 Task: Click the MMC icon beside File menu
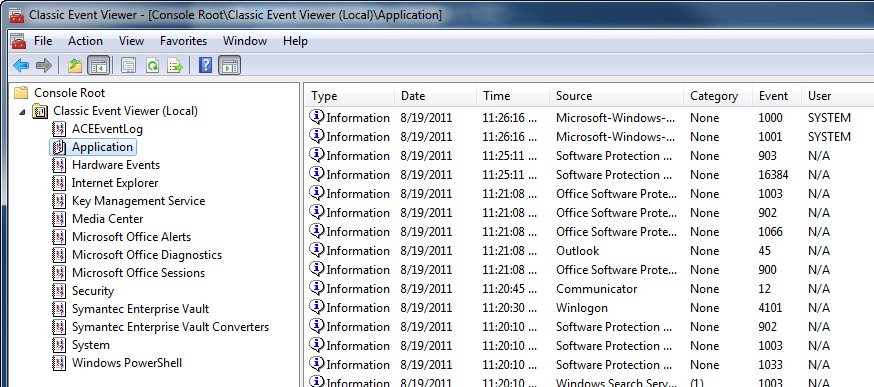(18, 41)
